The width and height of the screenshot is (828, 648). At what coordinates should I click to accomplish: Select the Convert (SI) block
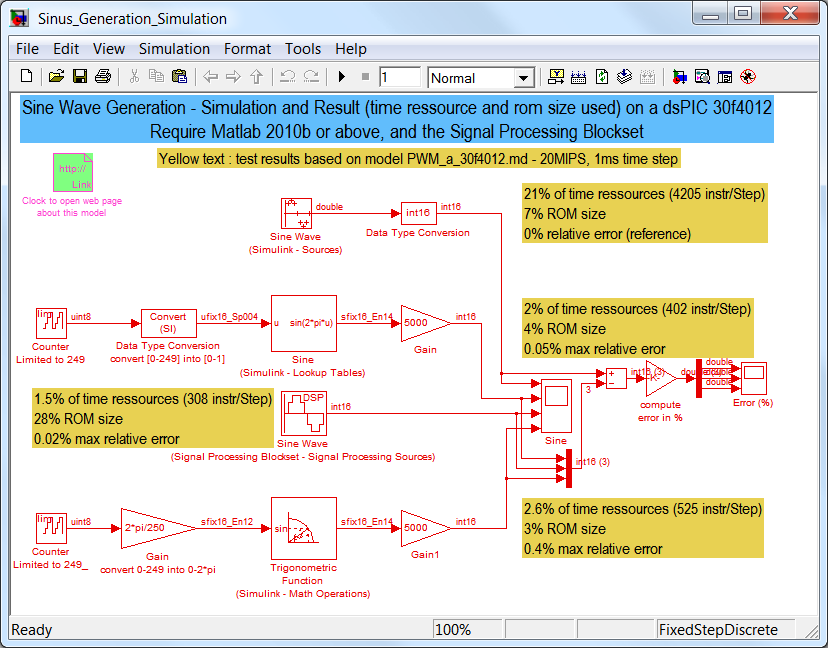pyautogui.click(x=168, y=323)
